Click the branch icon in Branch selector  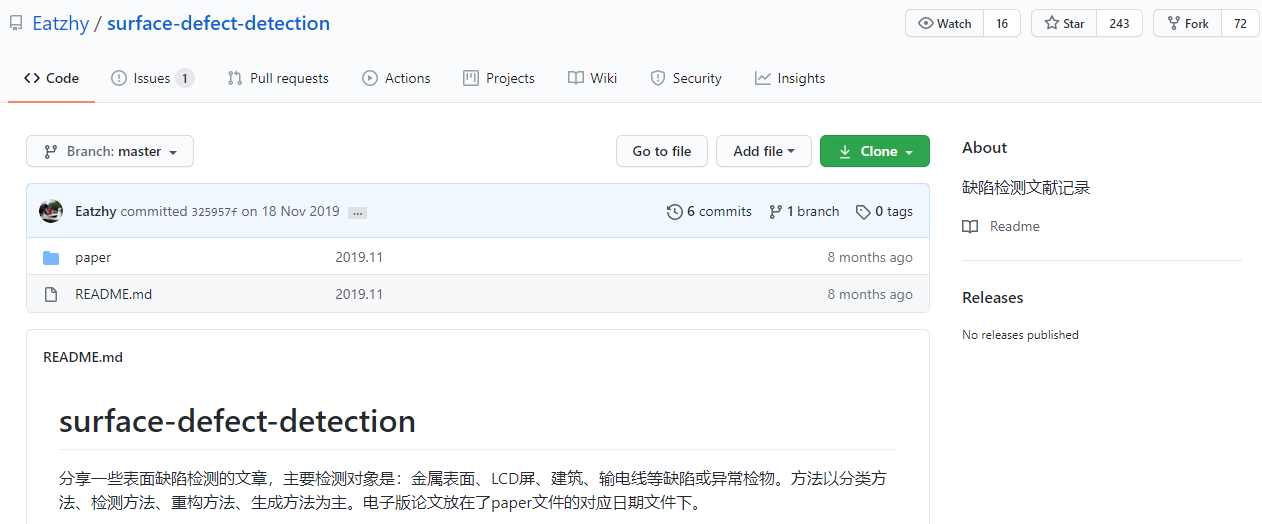50,151
